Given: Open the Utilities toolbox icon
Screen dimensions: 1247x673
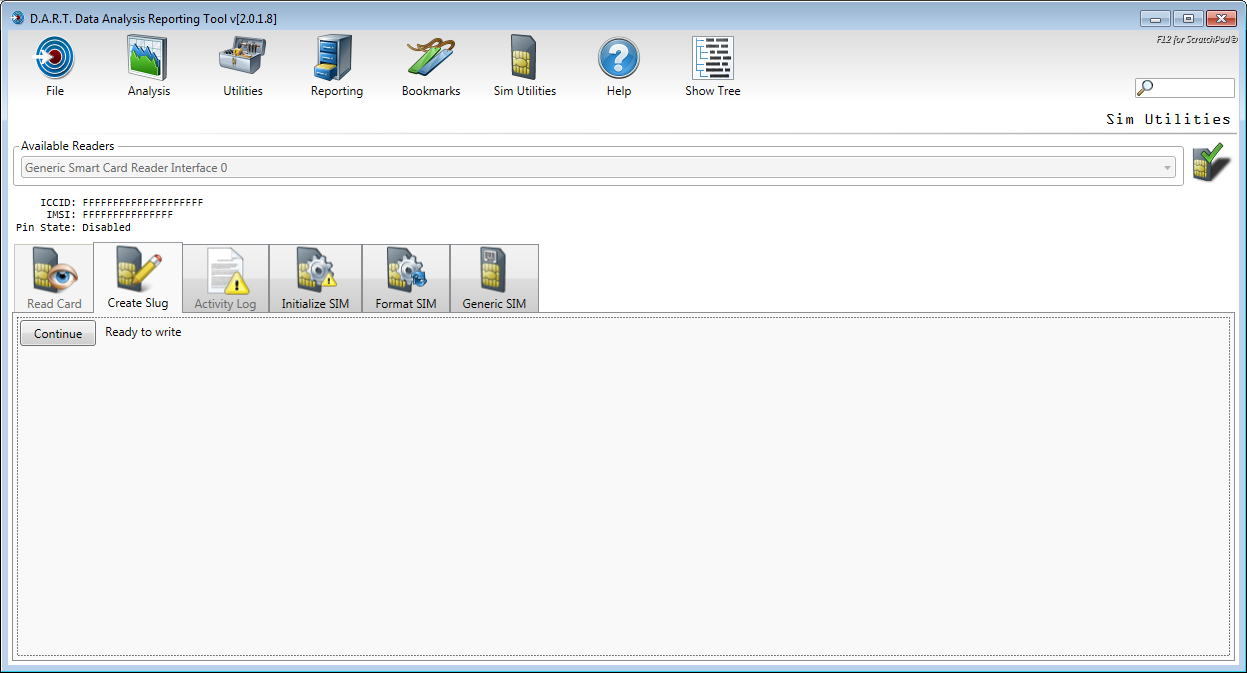Looking at the screenshot, I should click(x=243, y=58).
